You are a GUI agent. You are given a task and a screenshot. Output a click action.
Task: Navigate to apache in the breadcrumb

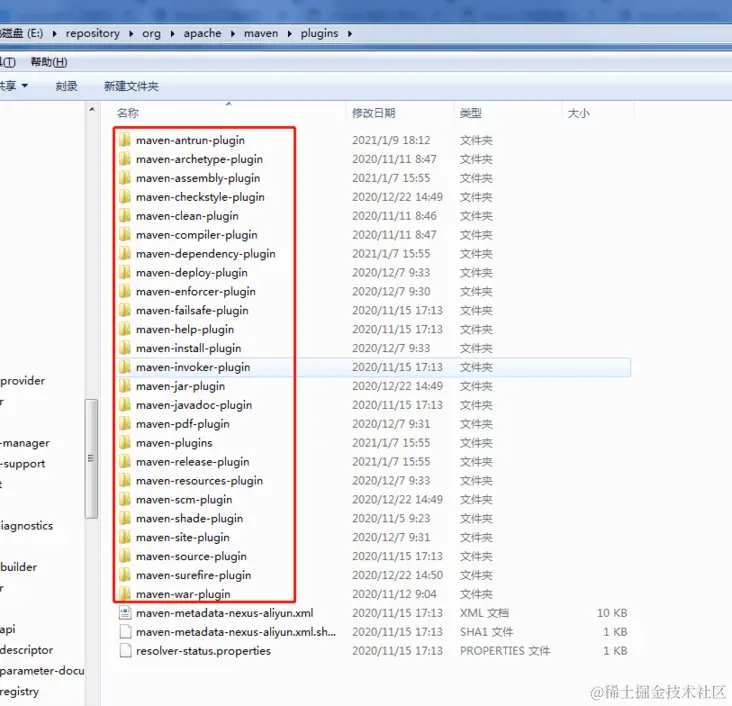coord(202,34)
